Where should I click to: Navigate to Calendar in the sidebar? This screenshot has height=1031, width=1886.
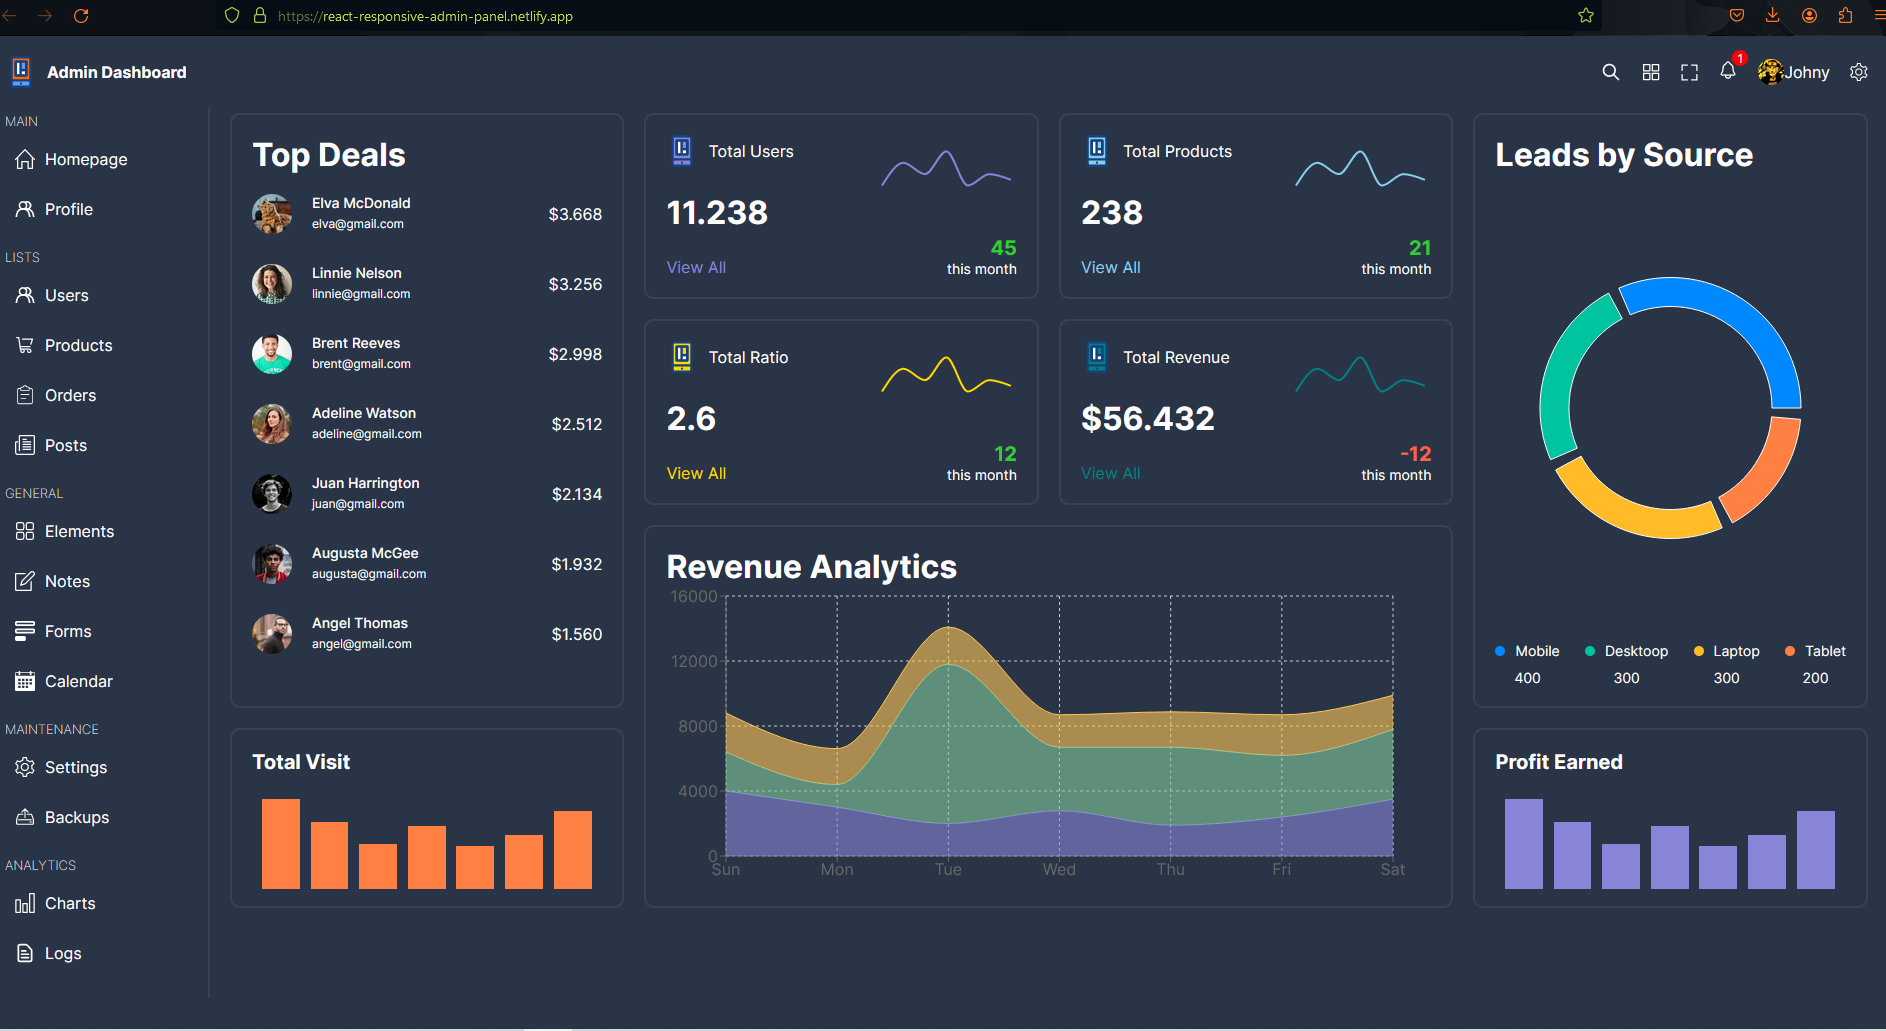[78, 681]
